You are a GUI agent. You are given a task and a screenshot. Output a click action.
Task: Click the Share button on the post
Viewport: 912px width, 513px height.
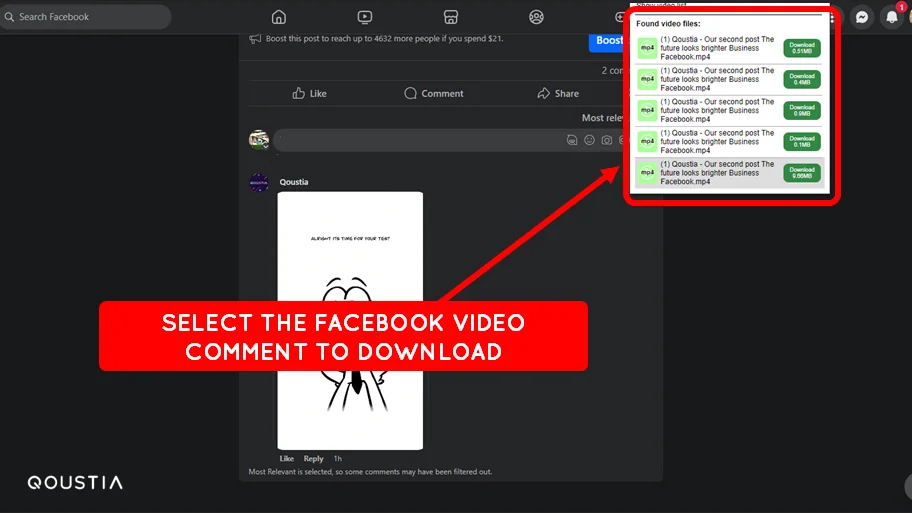(x=558, y=93)
